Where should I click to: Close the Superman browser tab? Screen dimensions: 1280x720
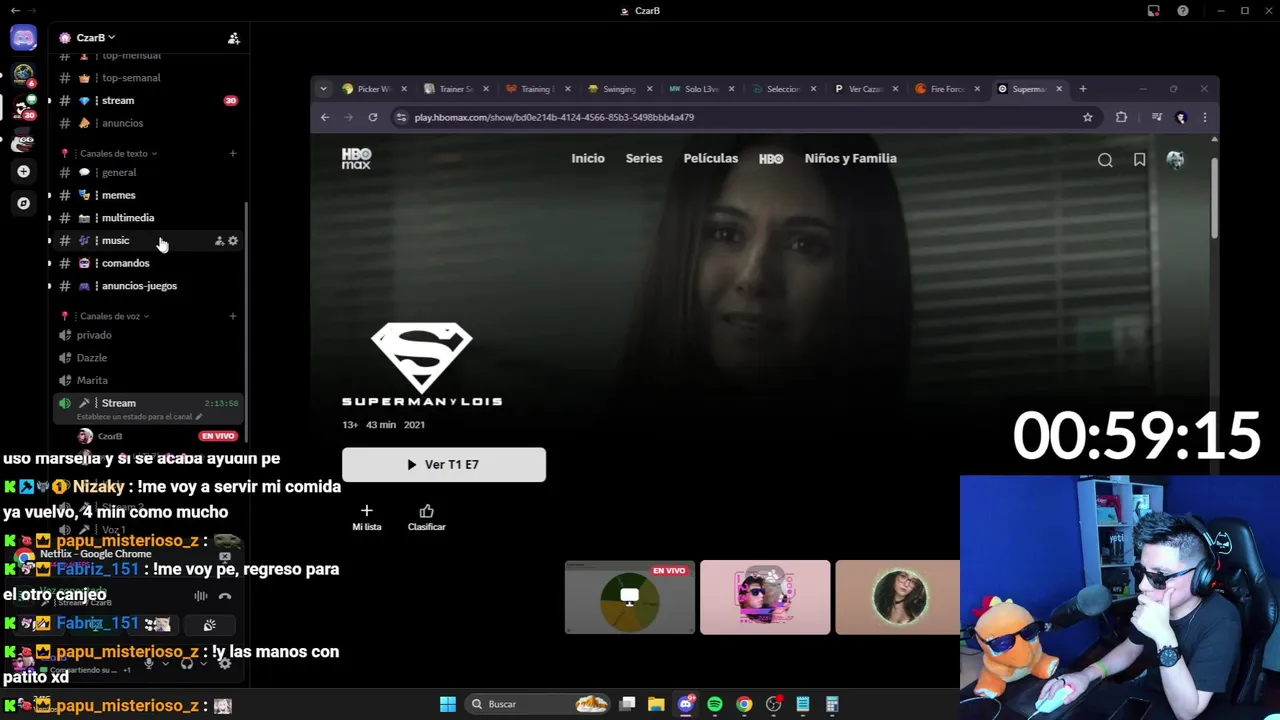1058,89
